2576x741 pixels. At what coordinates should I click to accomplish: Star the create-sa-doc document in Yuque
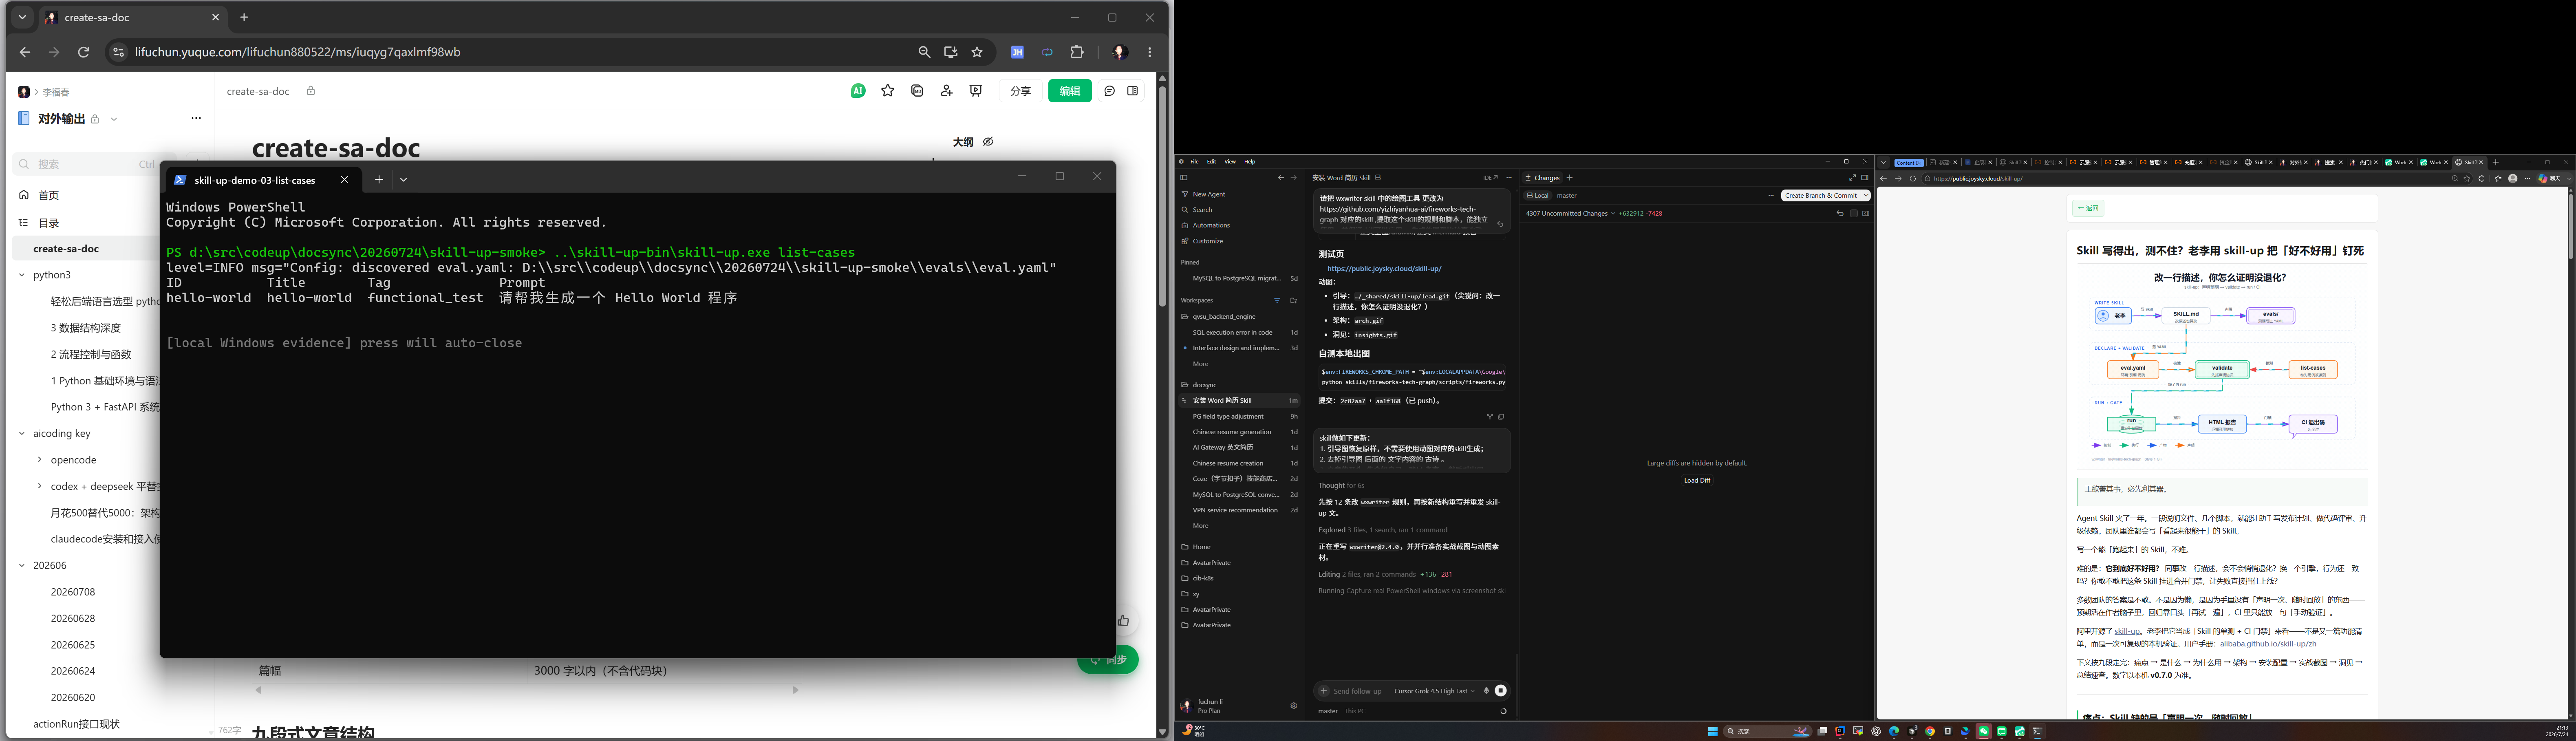[x=888, y=91]
